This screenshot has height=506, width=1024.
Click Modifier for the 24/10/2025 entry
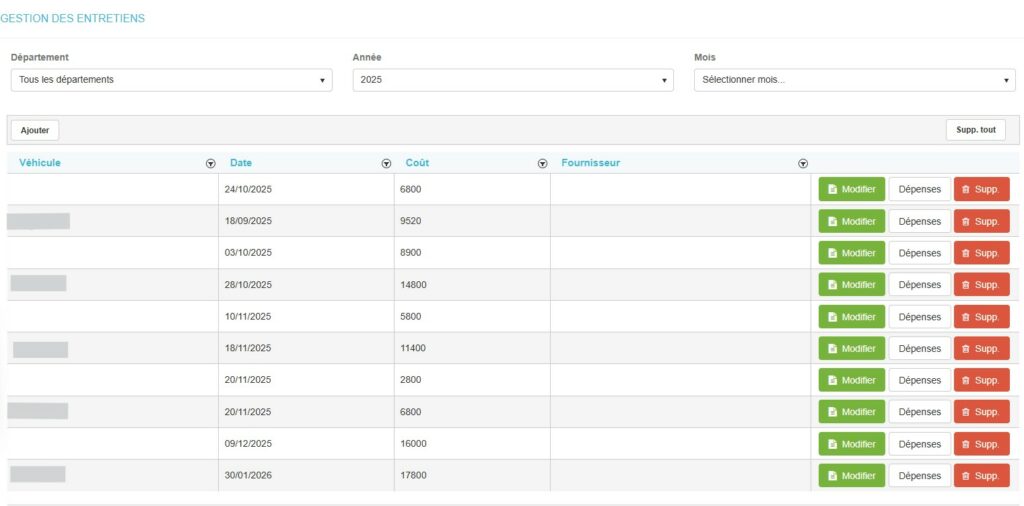click(x=851, y=190)
